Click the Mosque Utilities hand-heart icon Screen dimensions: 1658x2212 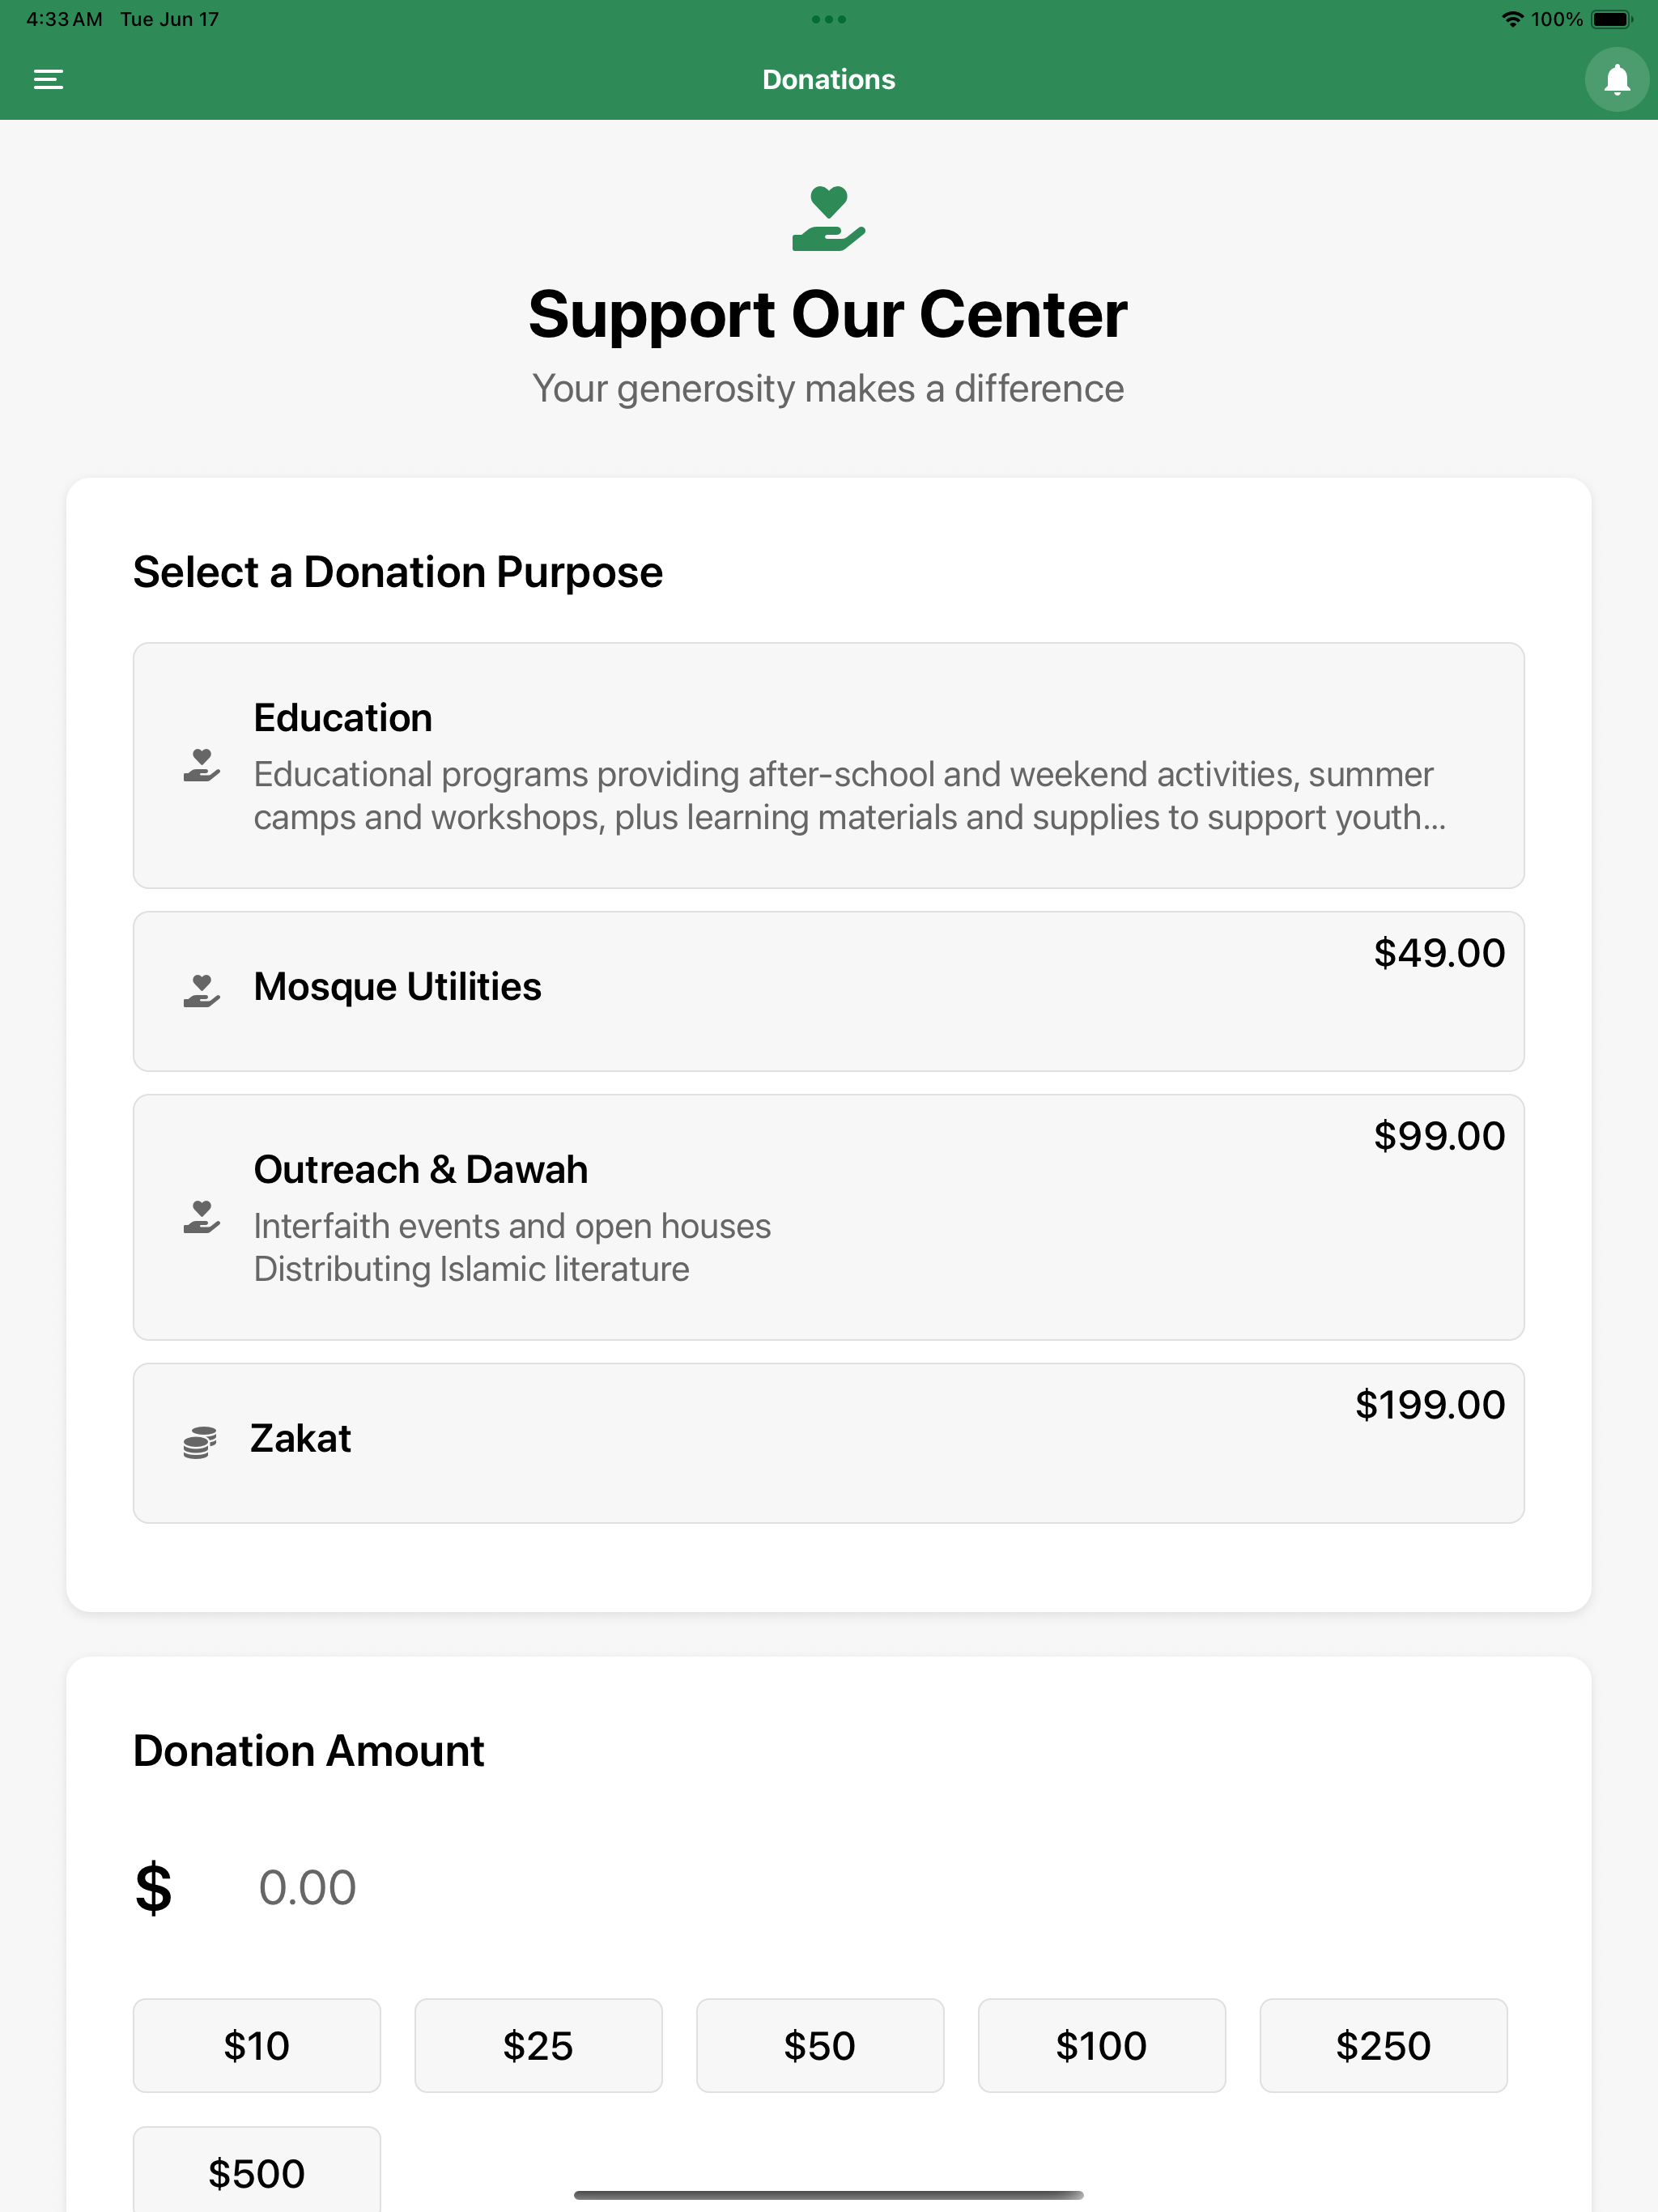(201, 991)
